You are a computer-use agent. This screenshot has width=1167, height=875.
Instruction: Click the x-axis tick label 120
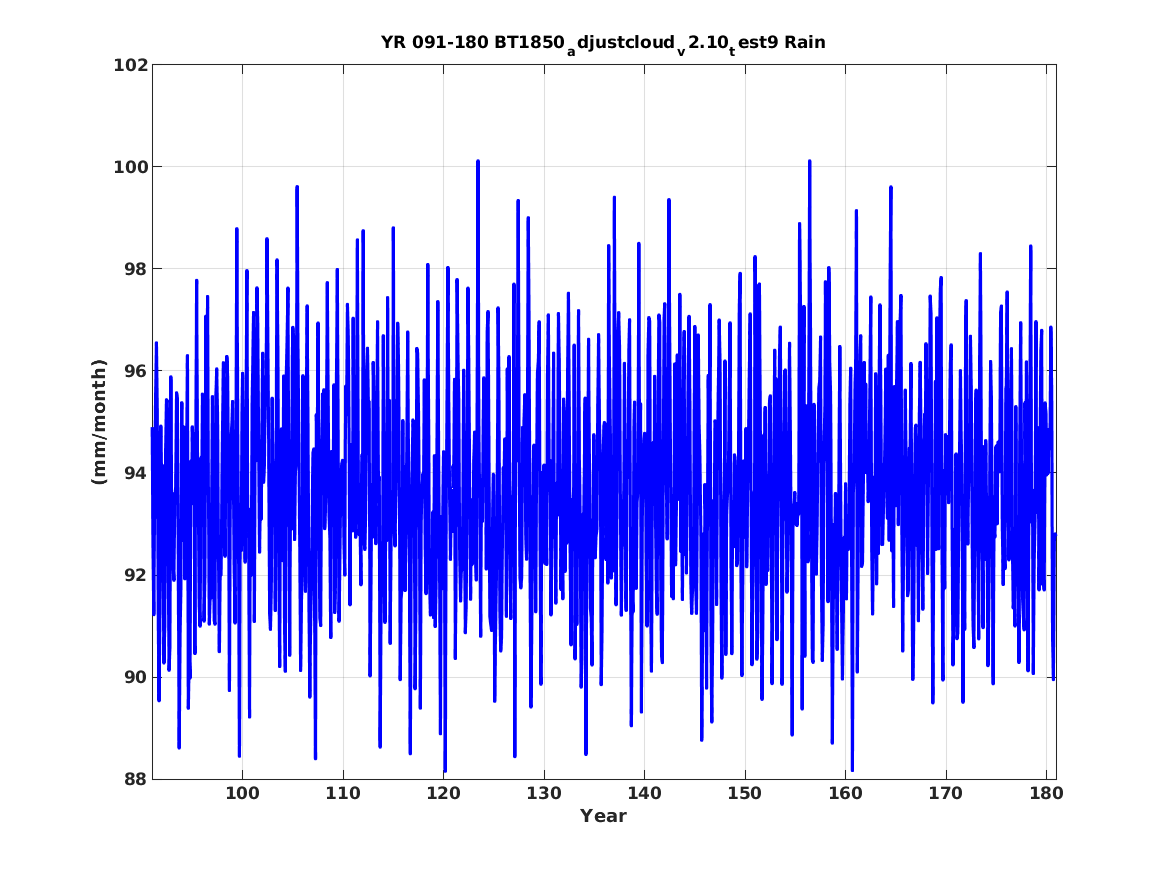coord(444,794)
